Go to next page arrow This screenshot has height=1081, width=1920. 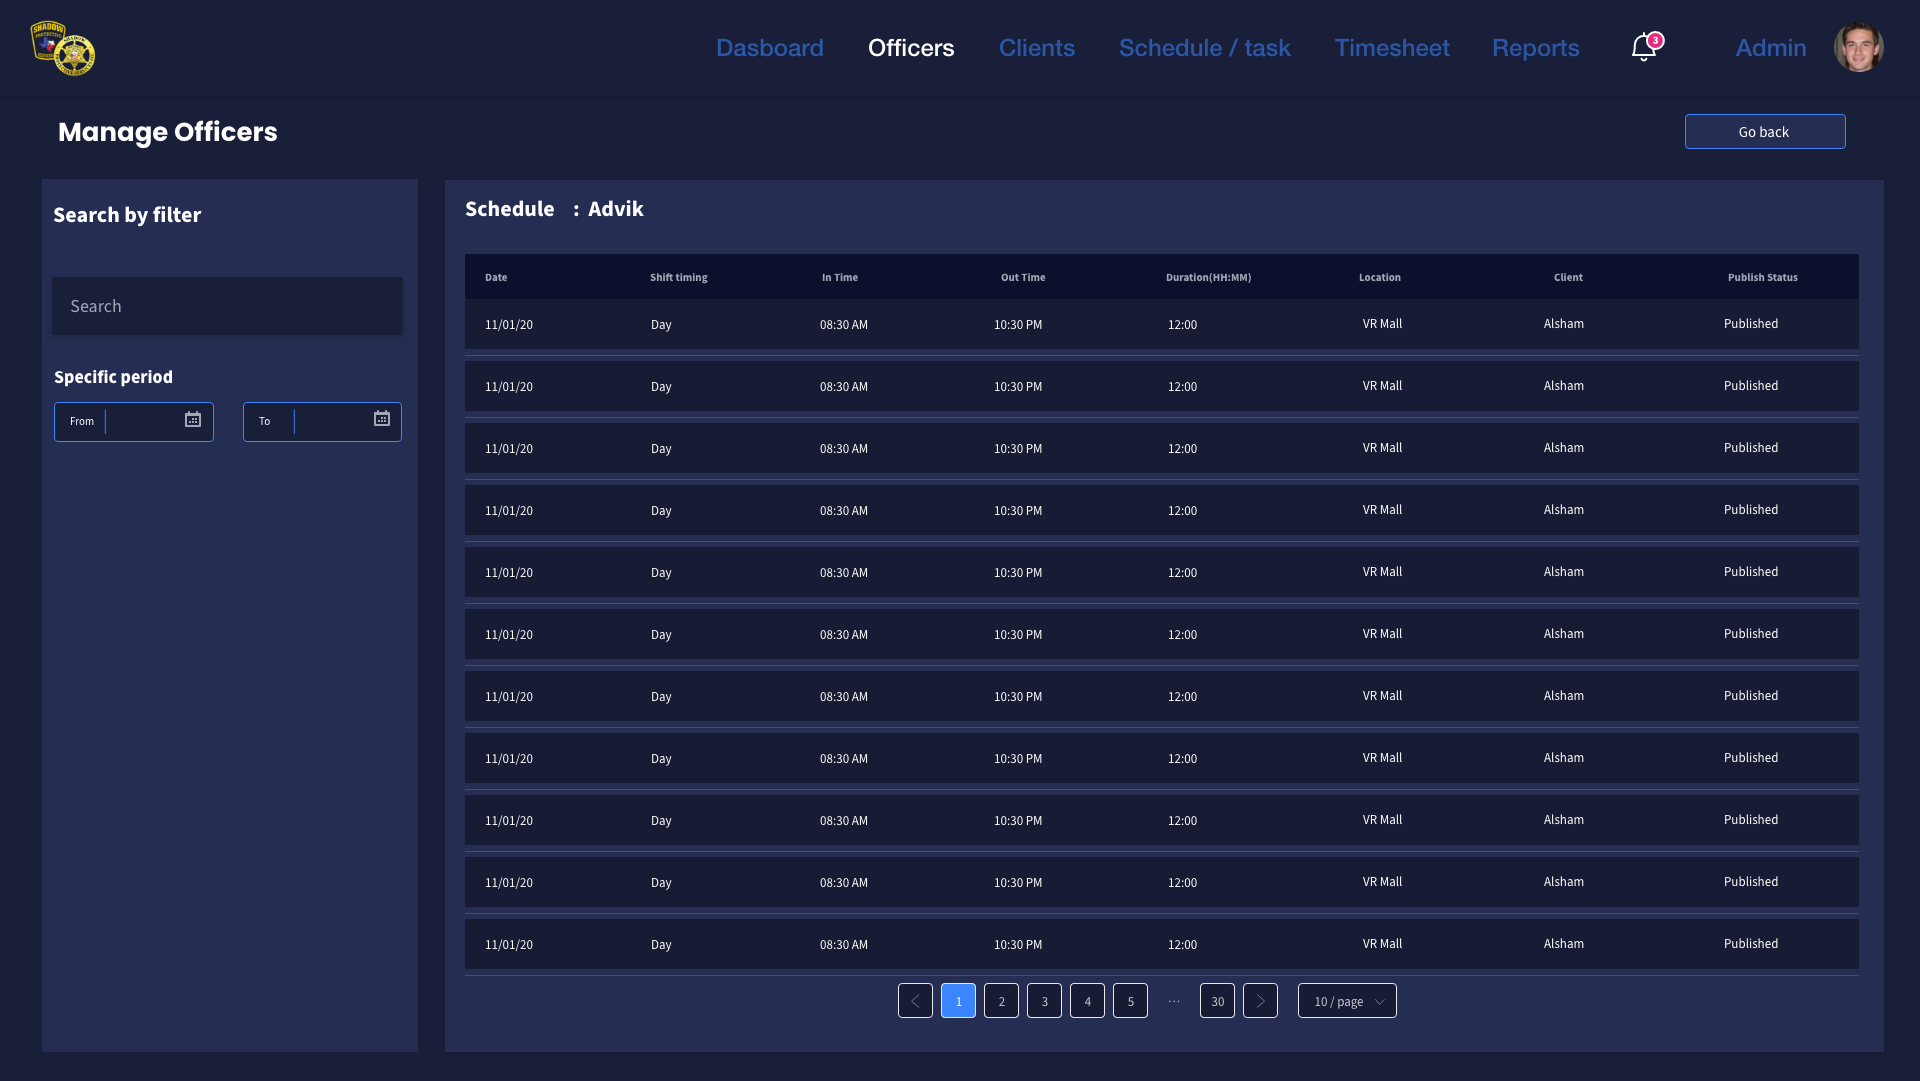coord(1260,1001)
